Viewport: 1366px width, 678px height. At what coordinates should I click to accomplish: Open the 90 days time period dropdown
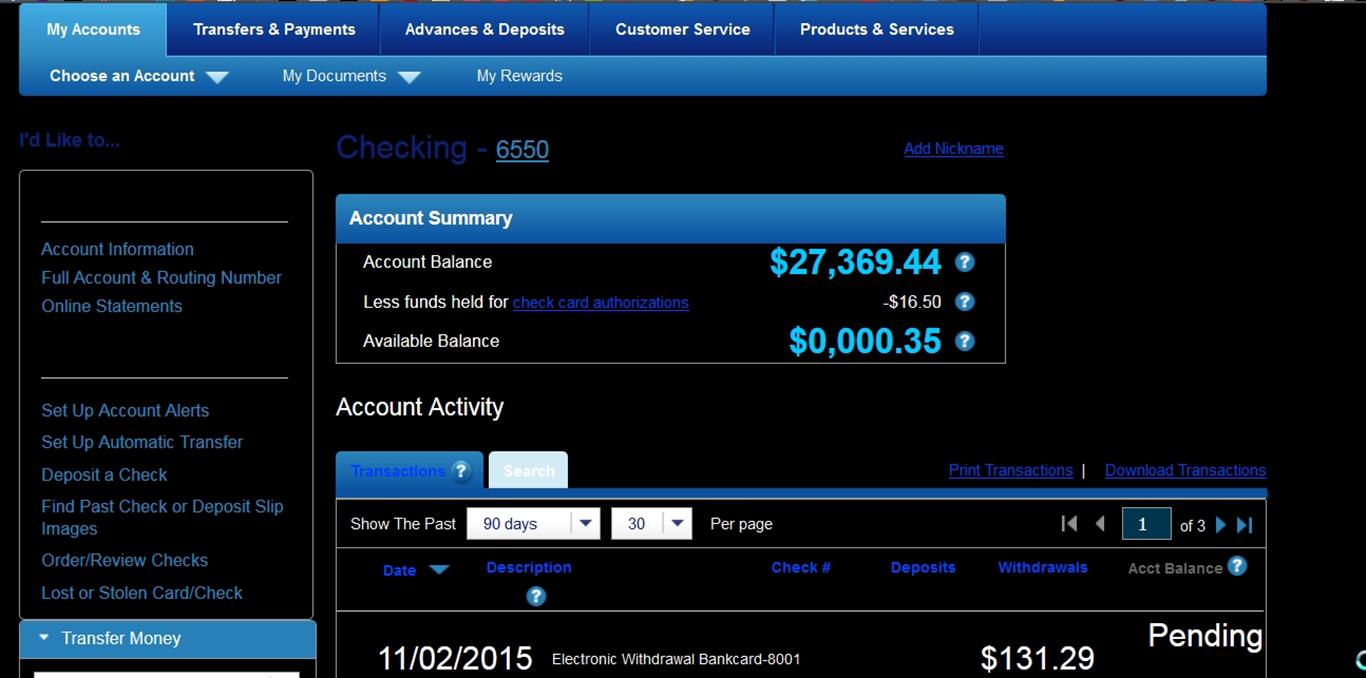click(x=585, y=523)
